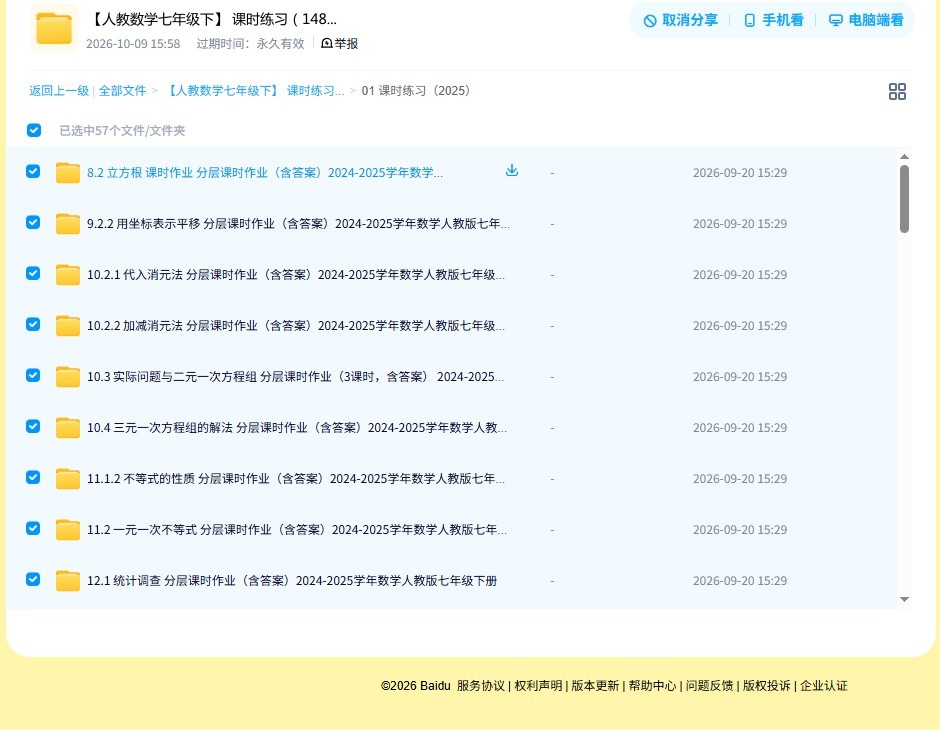The image size is (940, 730).
Task: Click current folder 01 课时练习(2025)
Action: point(418,91)
